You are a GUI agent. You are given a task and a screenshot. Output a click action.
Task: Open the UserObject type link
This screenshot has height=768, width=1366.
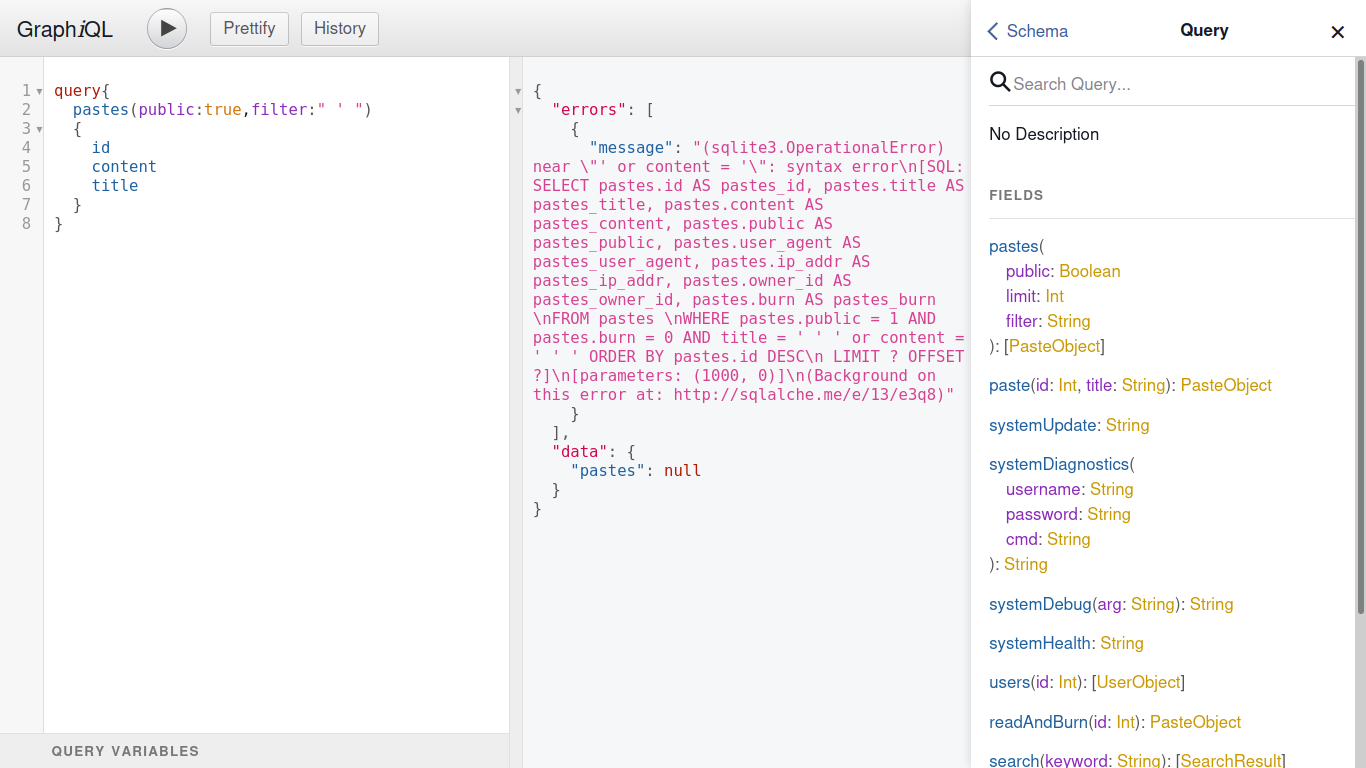[1138, 682]
